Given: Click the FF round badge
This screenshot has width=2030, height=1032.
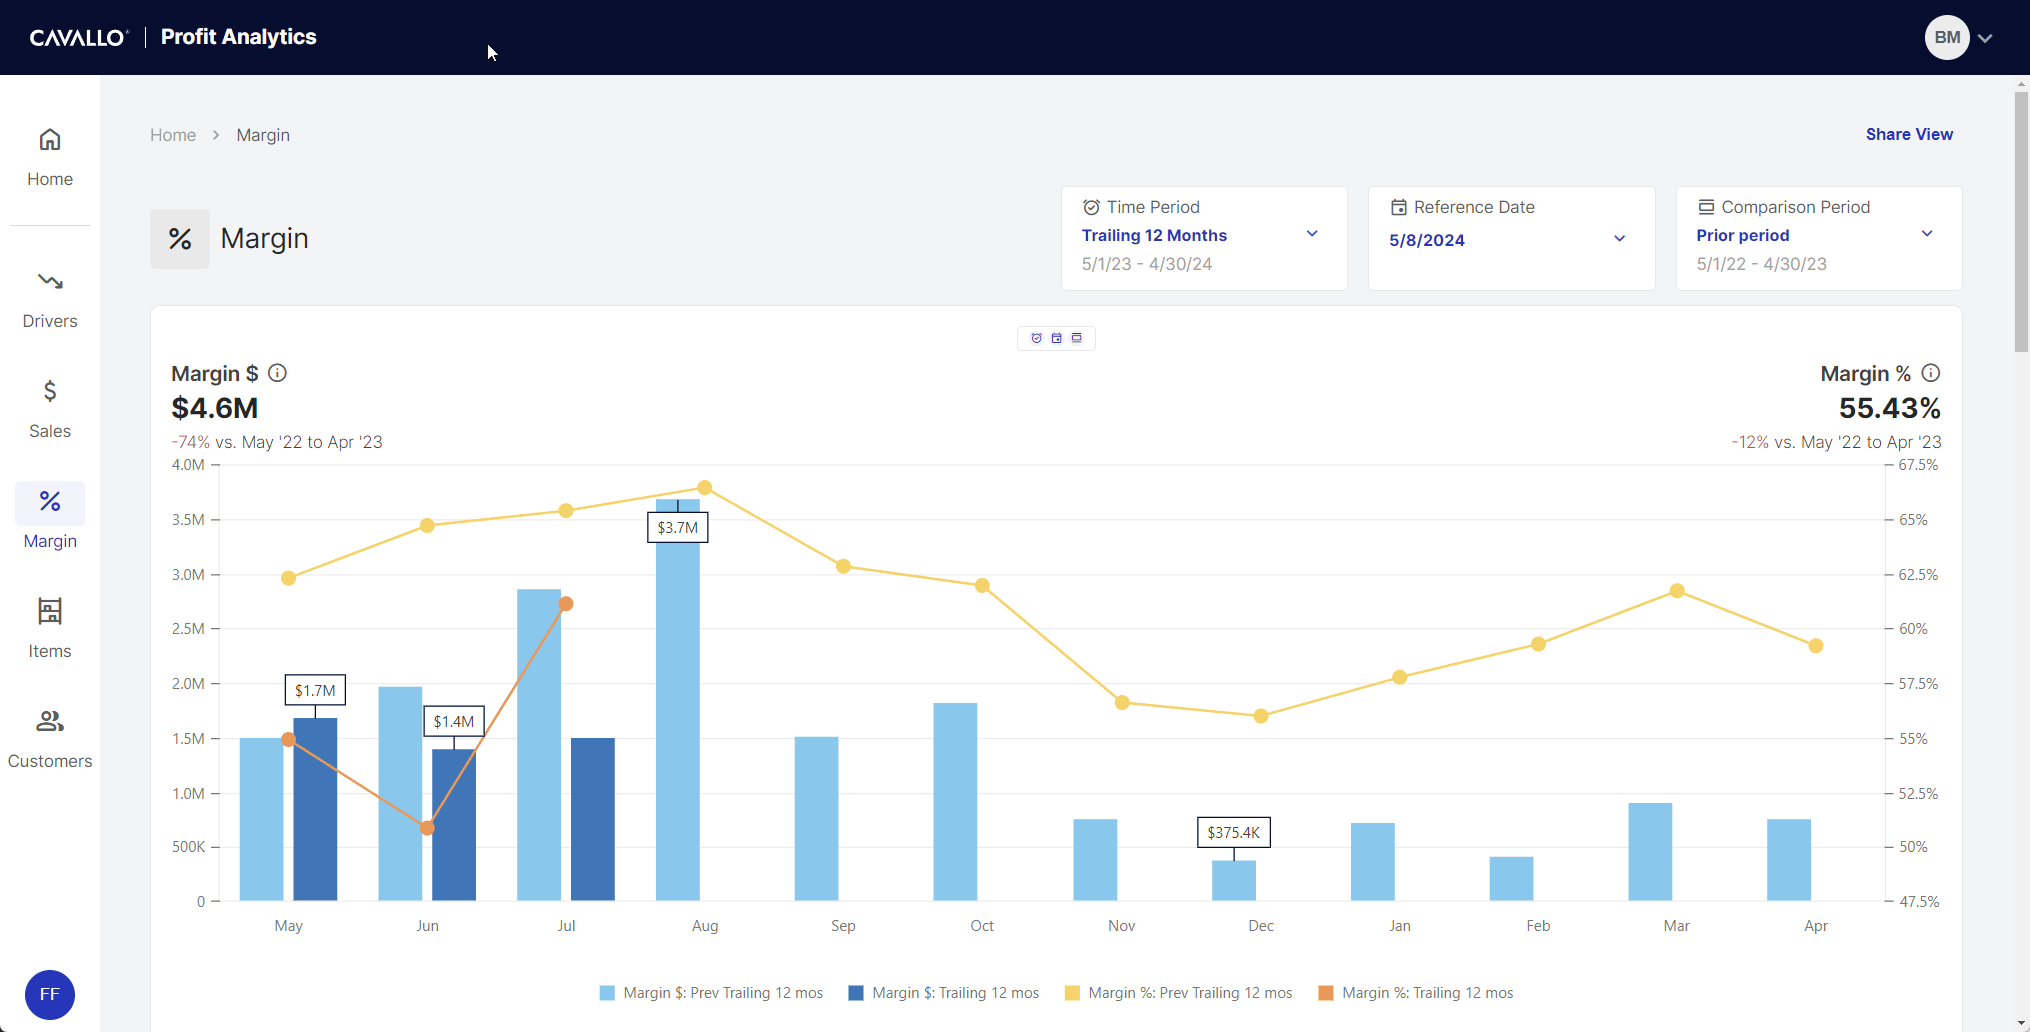Looking at the screenshot, I should click(x=50, y=994).
